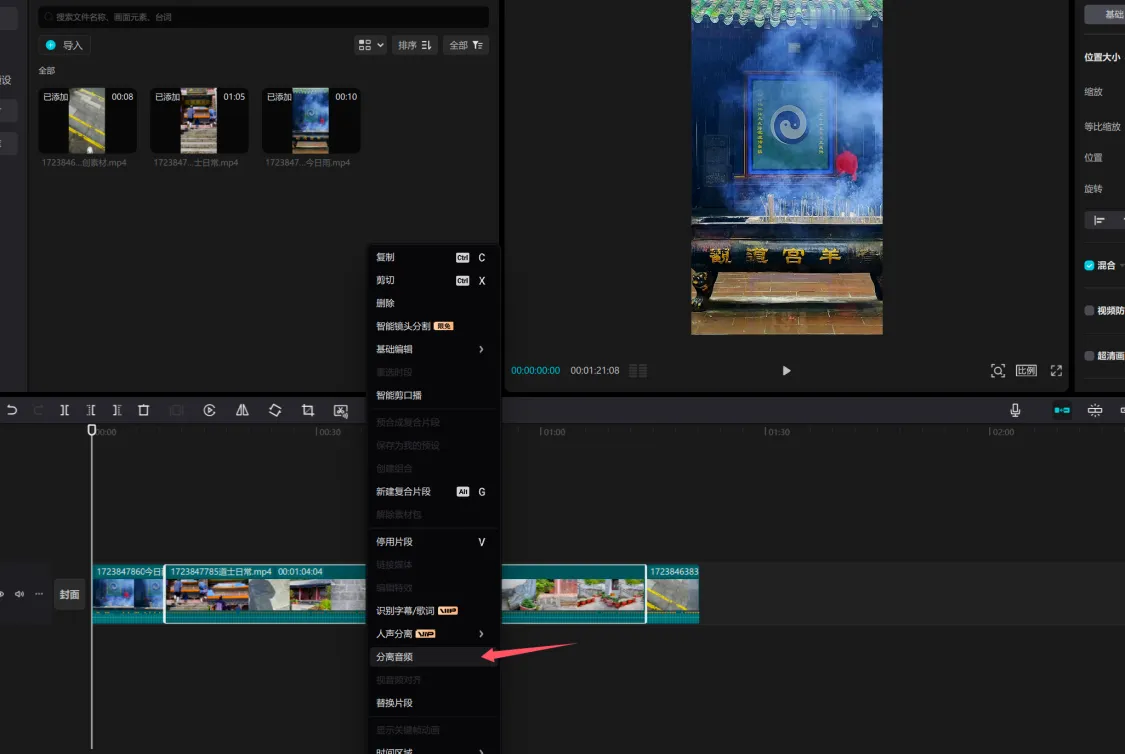Click the mirror flip icon
The width and height of the screenshot is (1125, 754).
pos(242,410)
